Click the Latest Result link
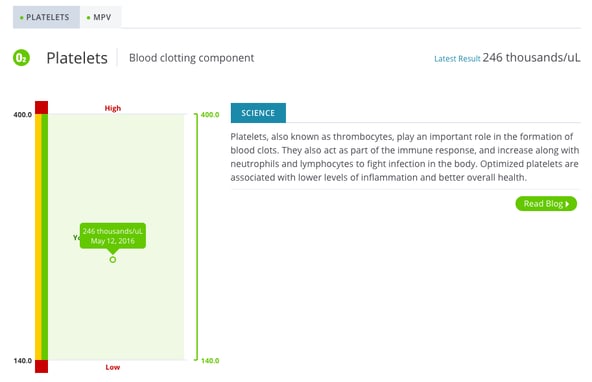Screen dimensions: 592x382 click(x=457, y=59)
